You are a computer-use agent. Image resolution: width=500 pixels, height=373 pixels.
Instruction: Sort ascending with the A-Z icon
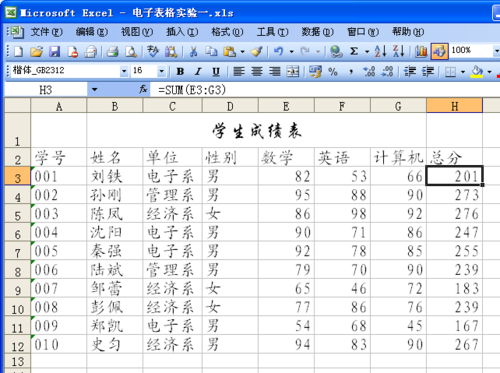pos(380,52)
